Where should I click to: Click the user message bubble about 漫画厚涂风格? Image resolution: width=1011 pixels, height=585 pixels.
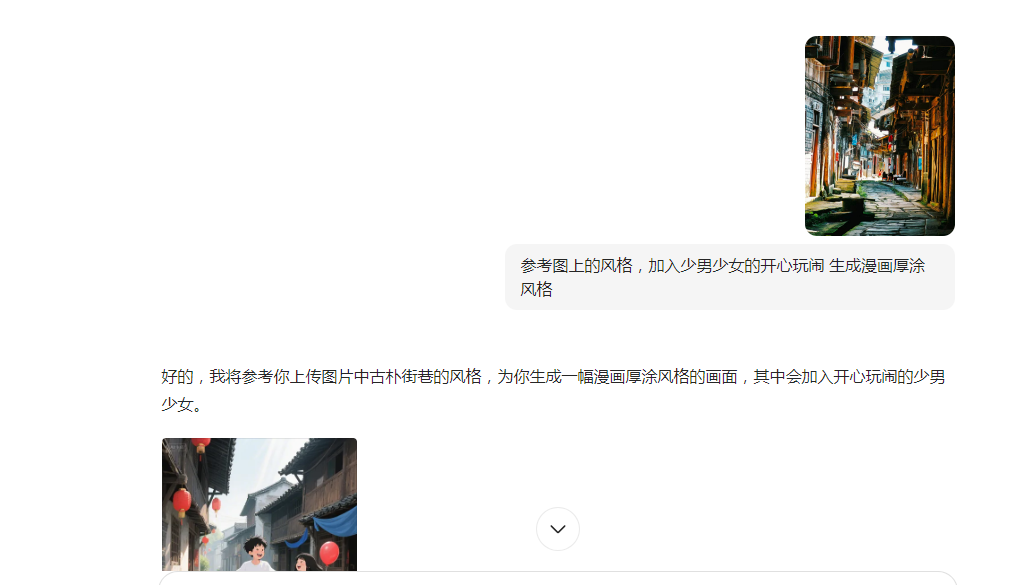click(x=729, y=277)
